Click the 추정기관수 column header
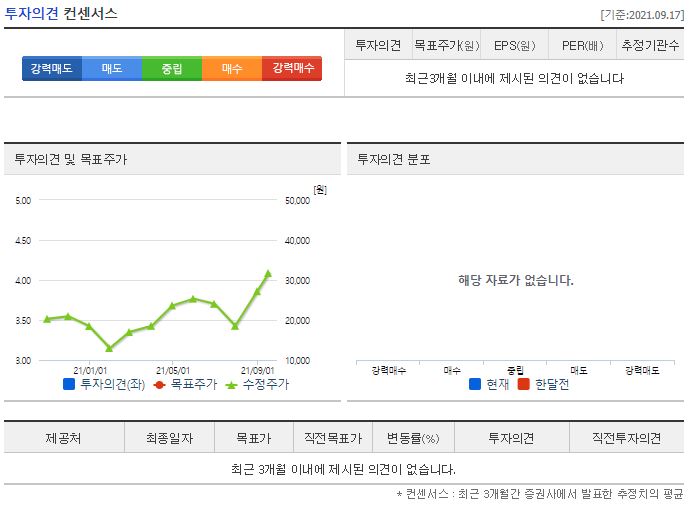The image size is (690, 510). 650,45
